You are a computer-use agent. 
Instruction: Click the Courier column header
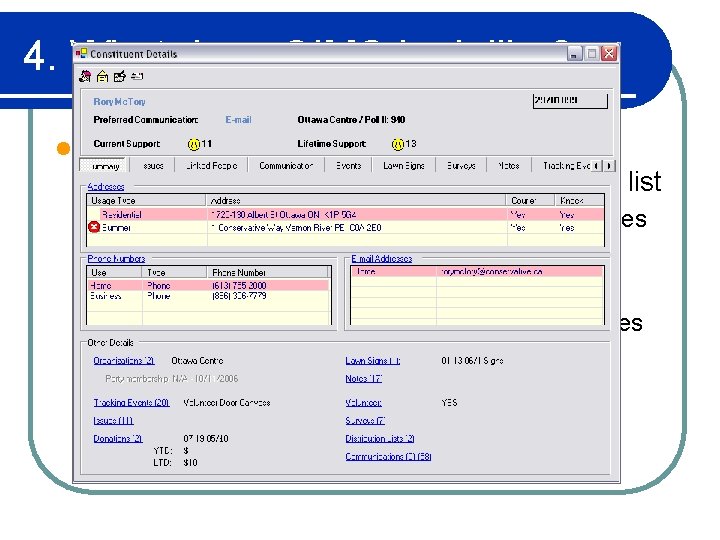coord(531,200)
